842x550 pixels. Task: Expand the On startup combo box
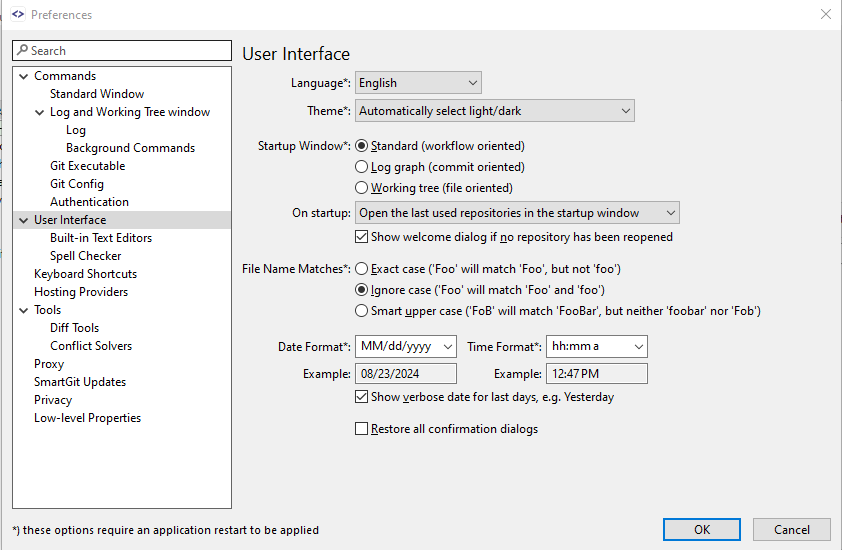517,213
